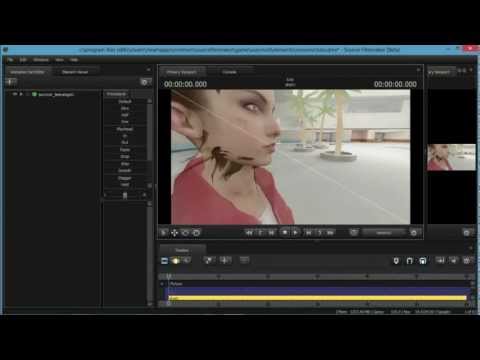480x360 pixels.
Task: Switch to the Element Viewer tab
Action: (x=75, y=72)
